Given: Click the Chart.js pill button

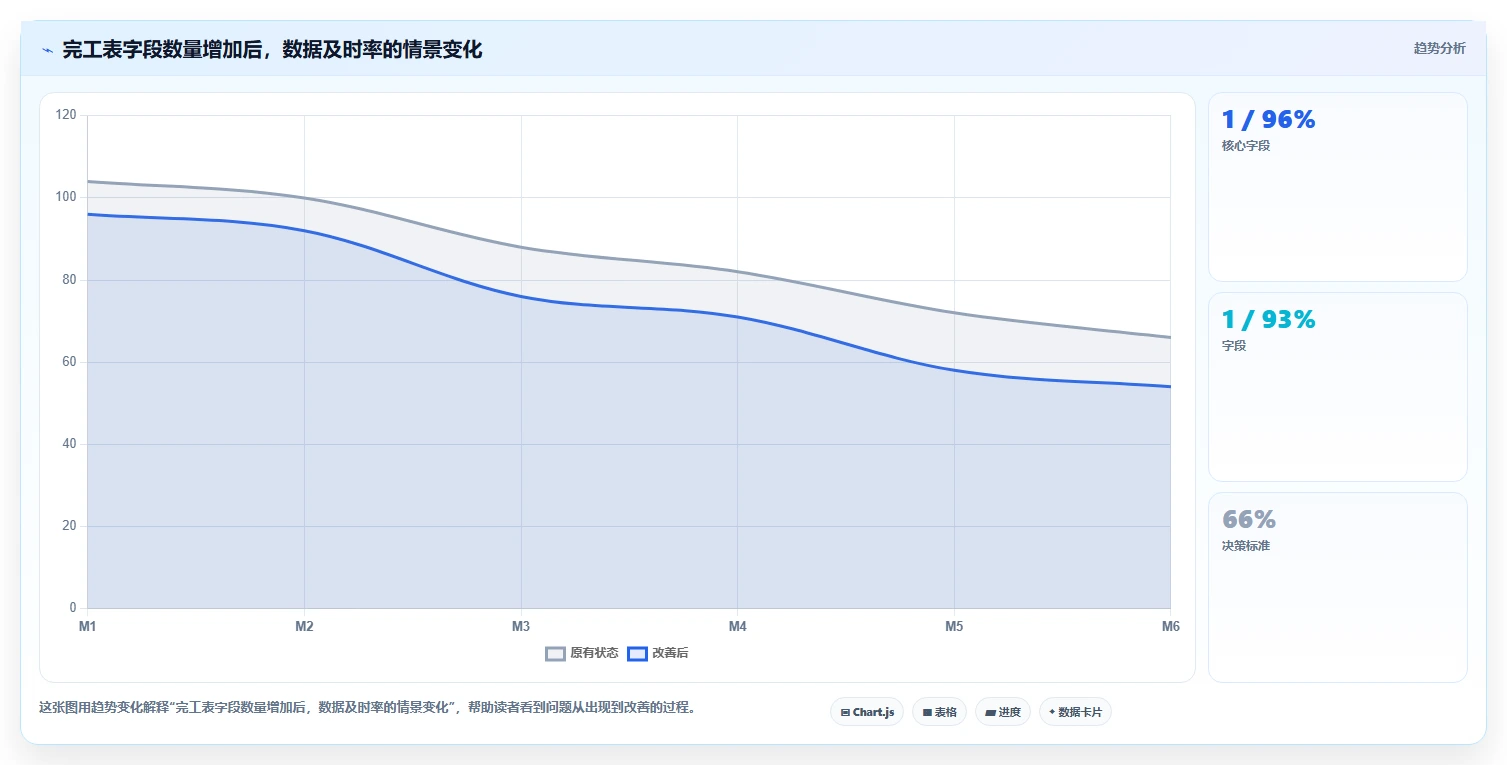Looking at the screenshot, I should tap(867, 712).
